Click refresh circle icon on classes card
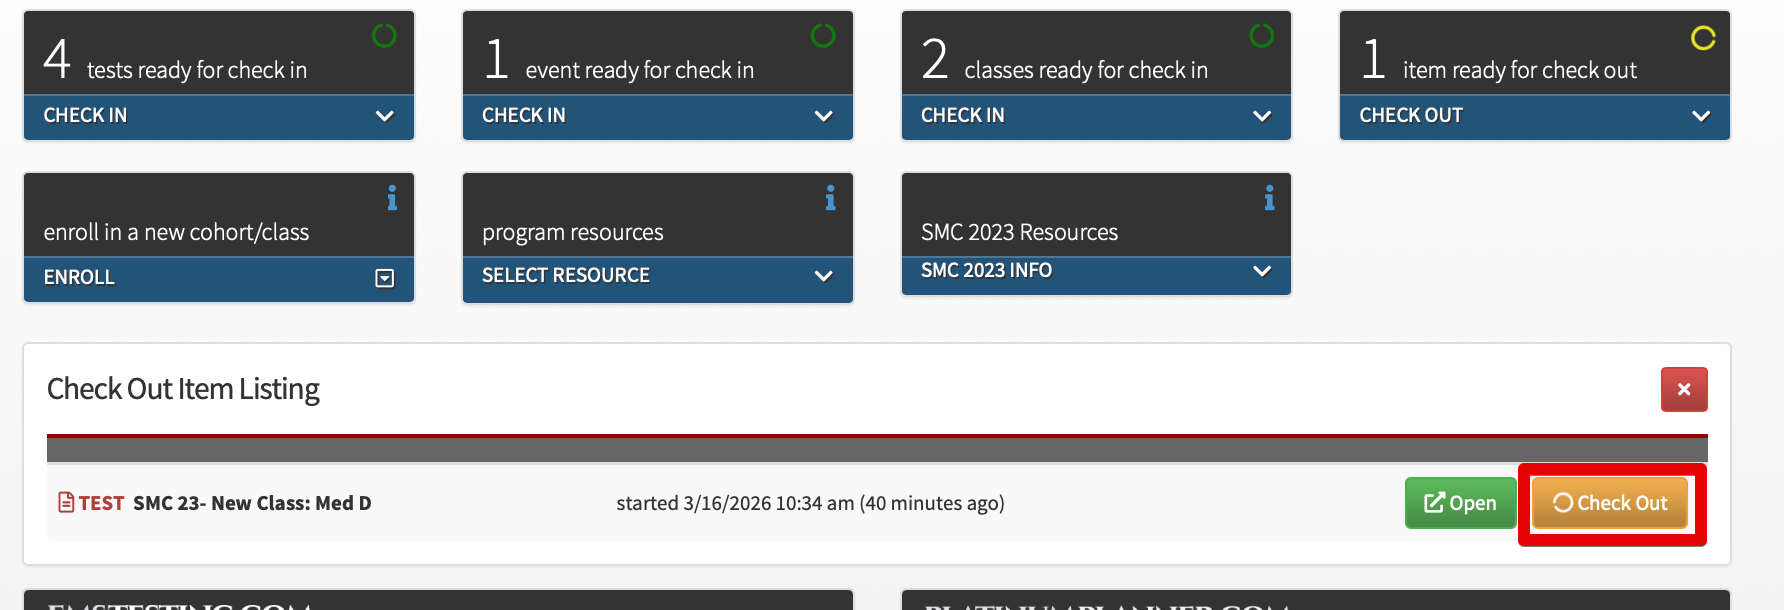 [x=1262, y=36]
